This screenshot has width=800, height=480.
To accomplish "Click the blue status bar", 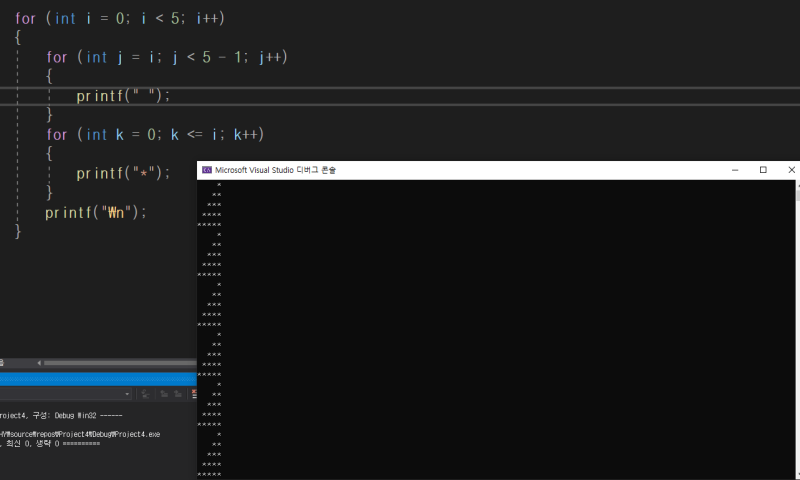I will coord(98,379).
